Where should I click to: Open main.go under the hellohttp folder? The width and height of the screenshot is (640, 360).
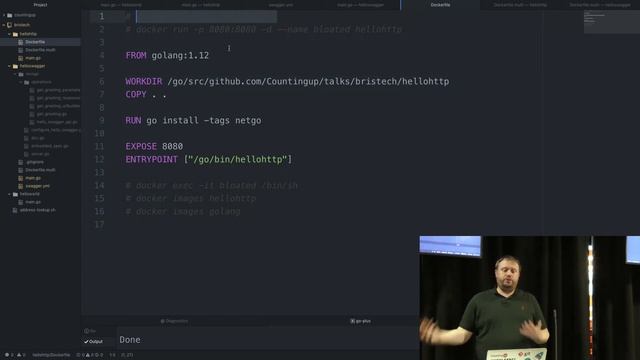click(33, 58)
